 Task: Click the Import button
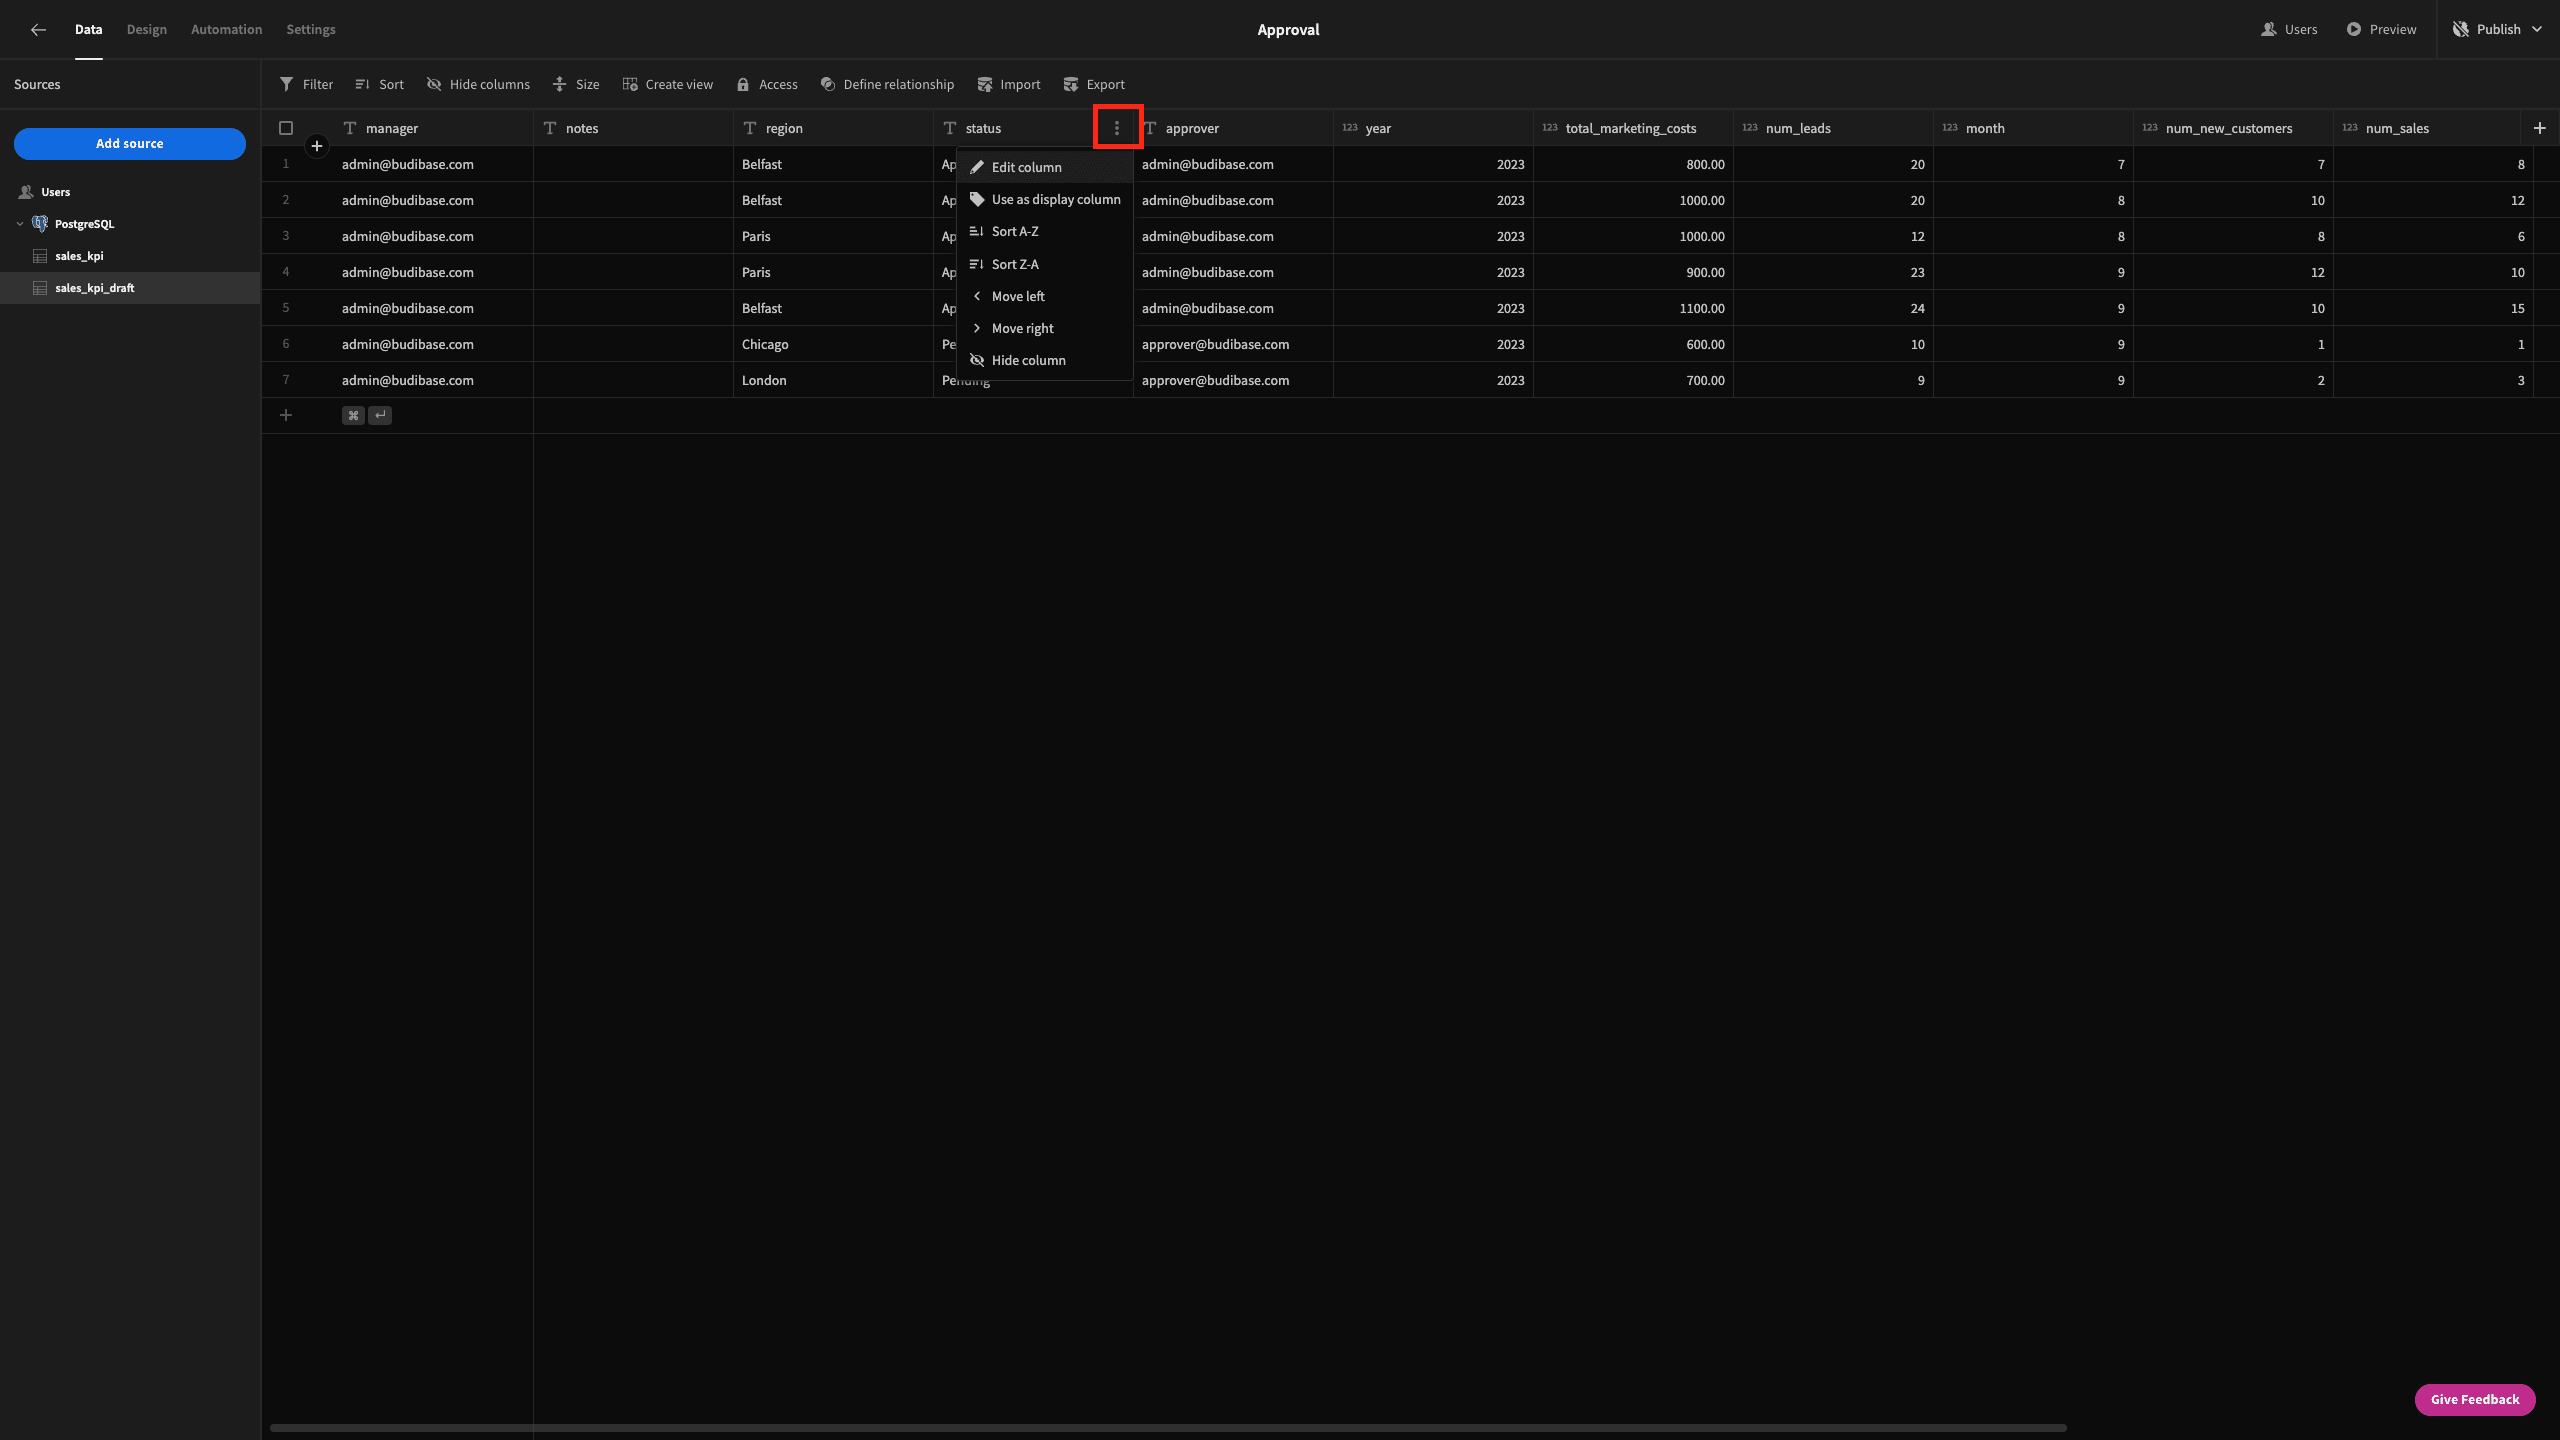pos(1009,85)
